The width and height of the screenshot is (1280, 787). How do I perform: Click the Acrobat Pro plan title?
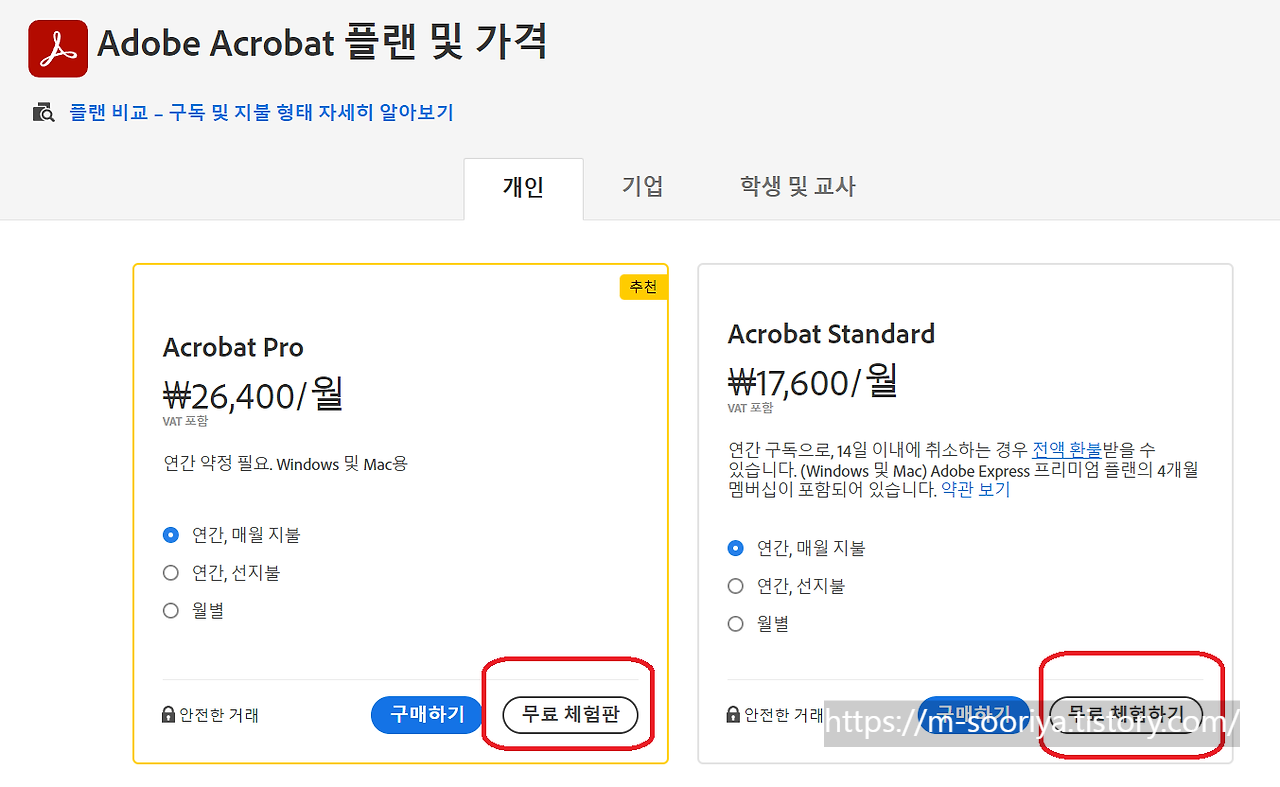[233, 348]
